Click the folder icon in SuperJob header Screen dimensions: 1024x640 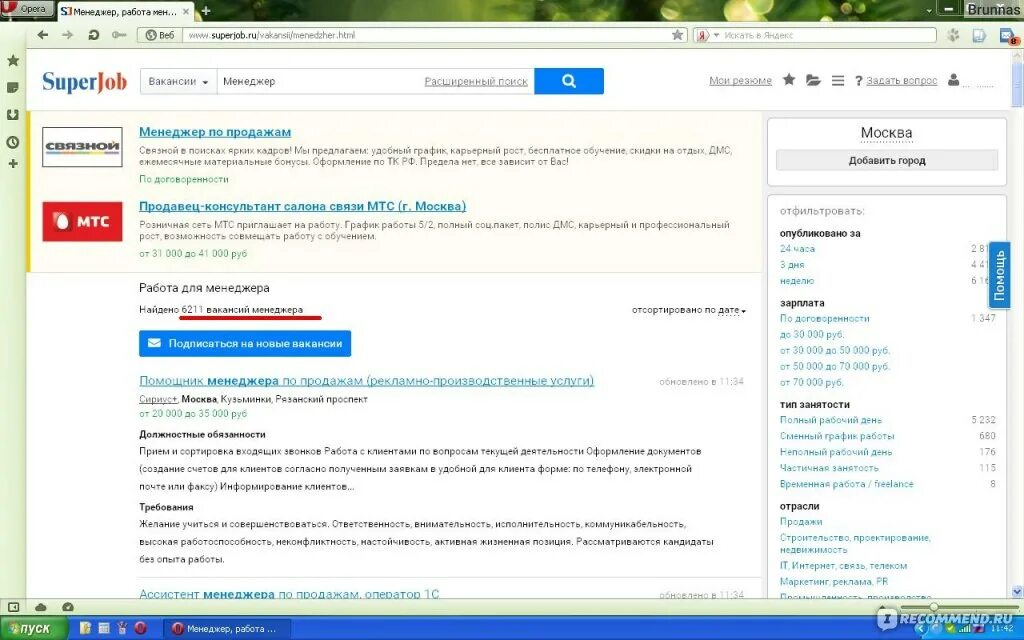point(813,80)
